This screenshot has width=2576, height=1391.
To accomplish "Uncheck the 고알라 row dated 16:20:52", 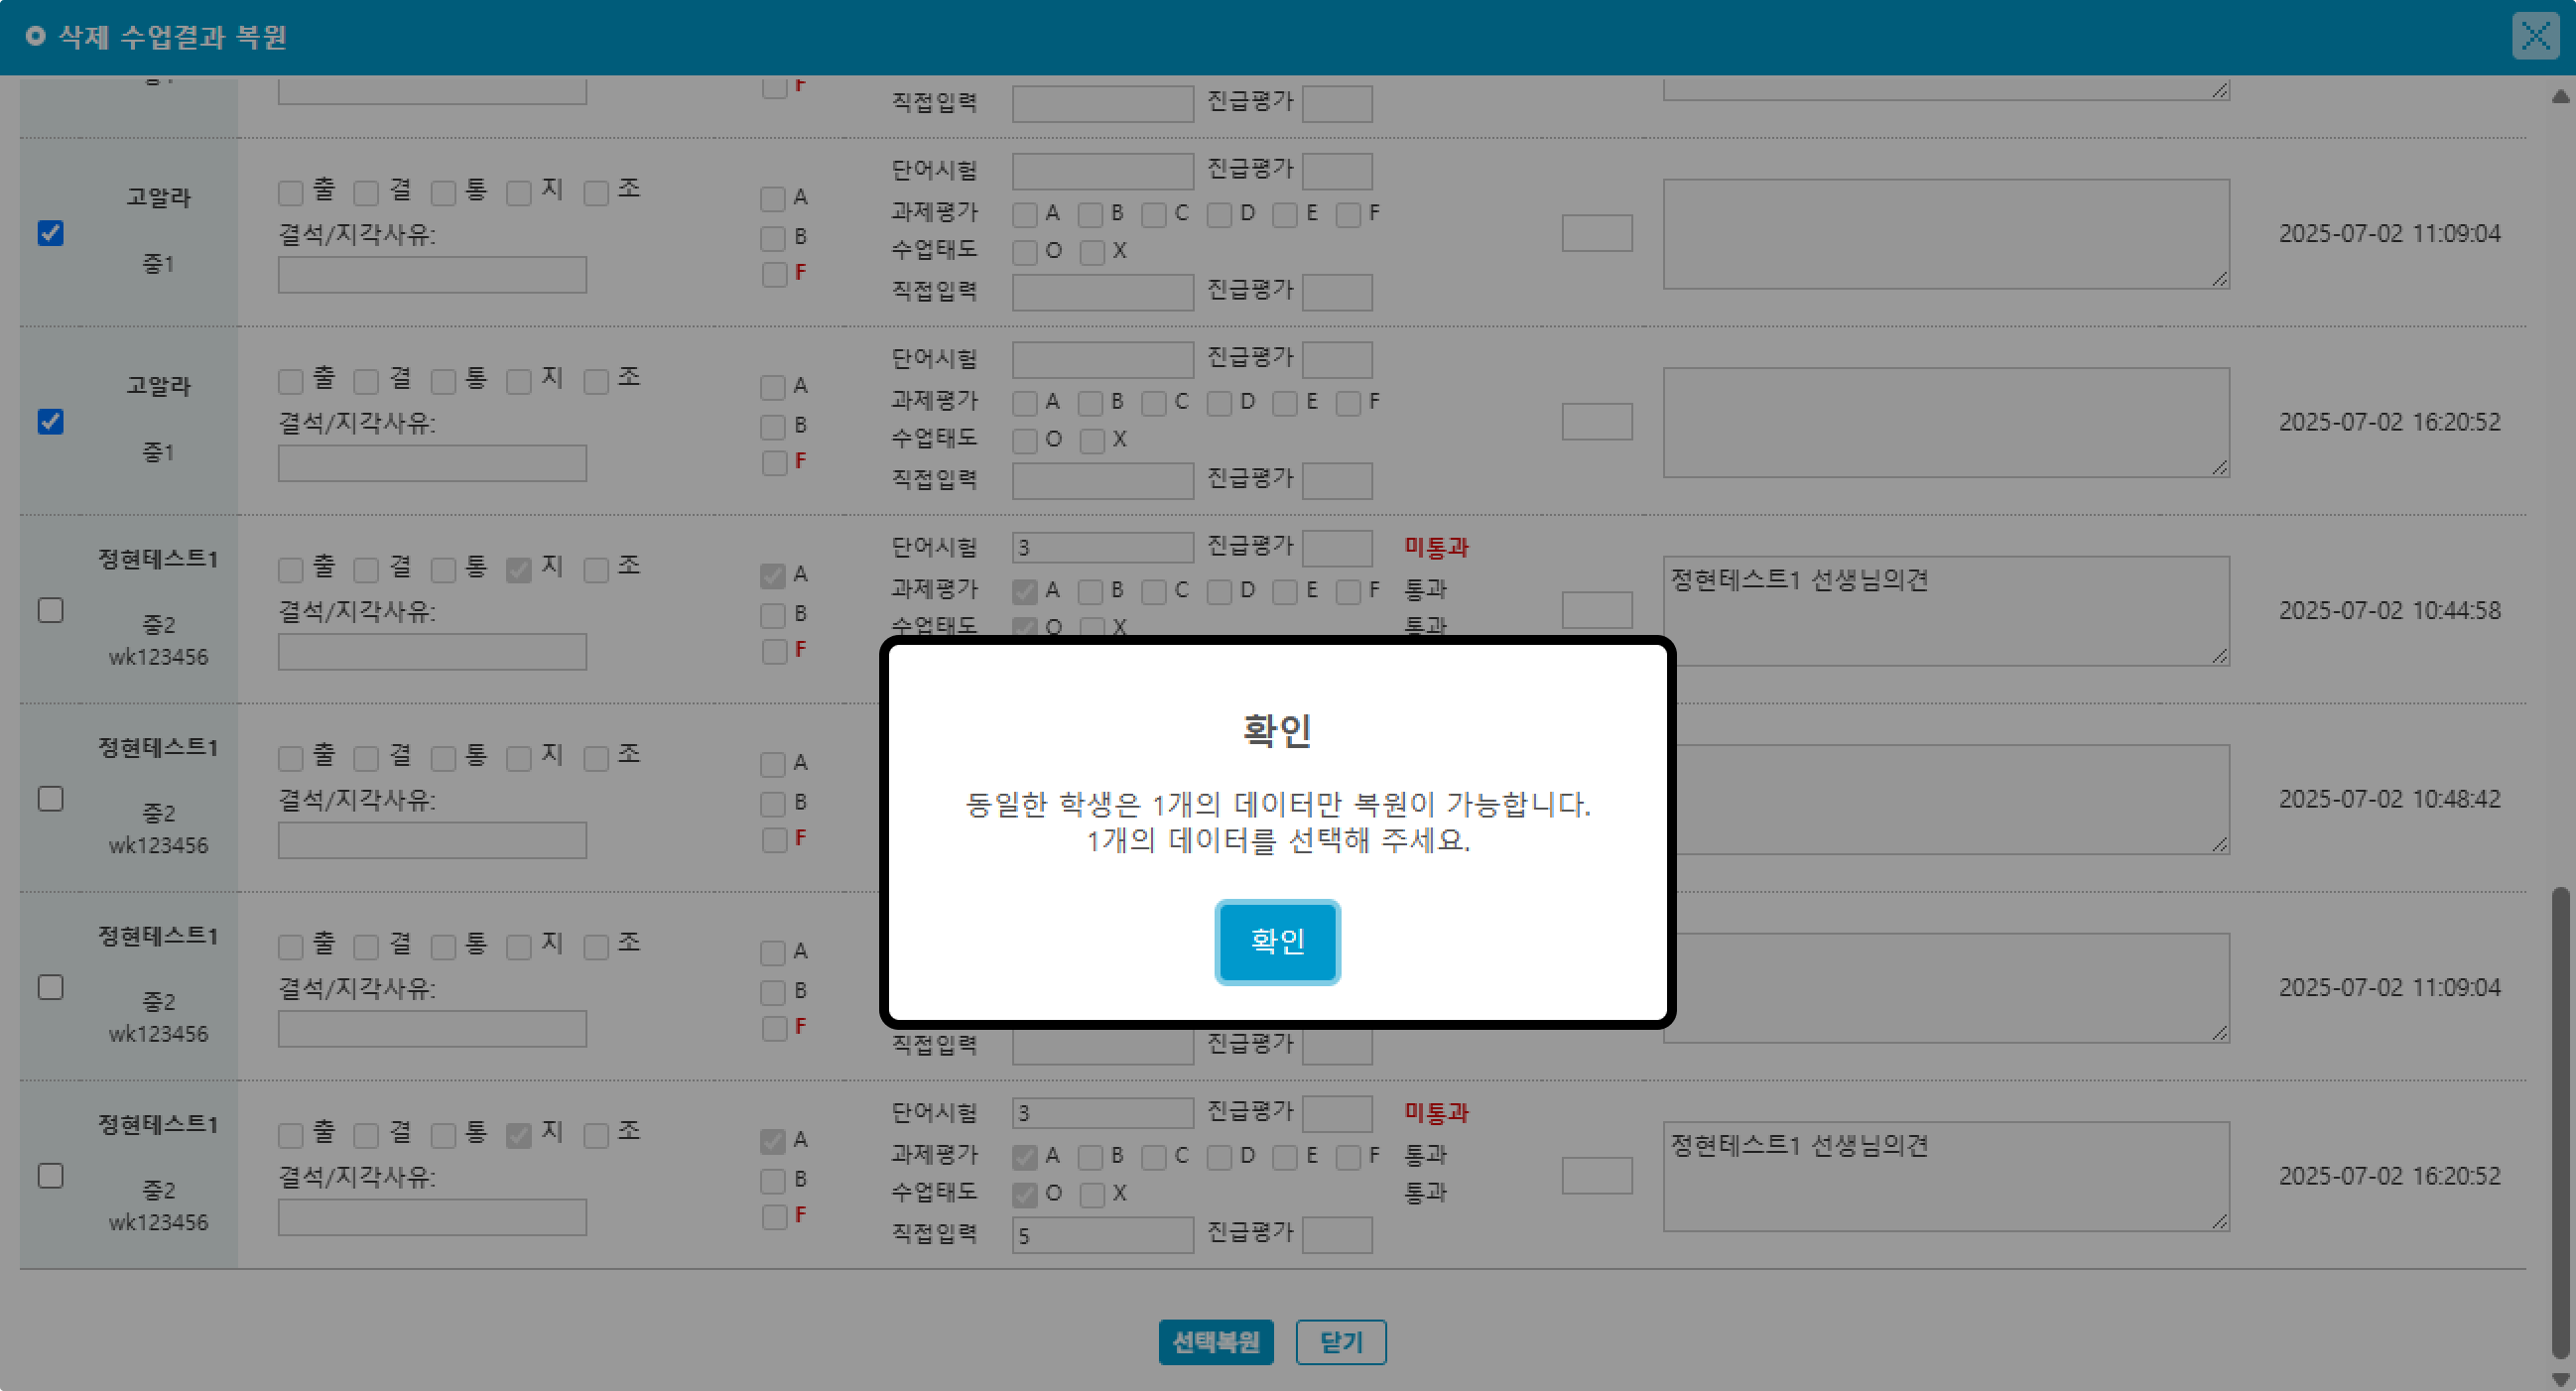I will [51, 422].
